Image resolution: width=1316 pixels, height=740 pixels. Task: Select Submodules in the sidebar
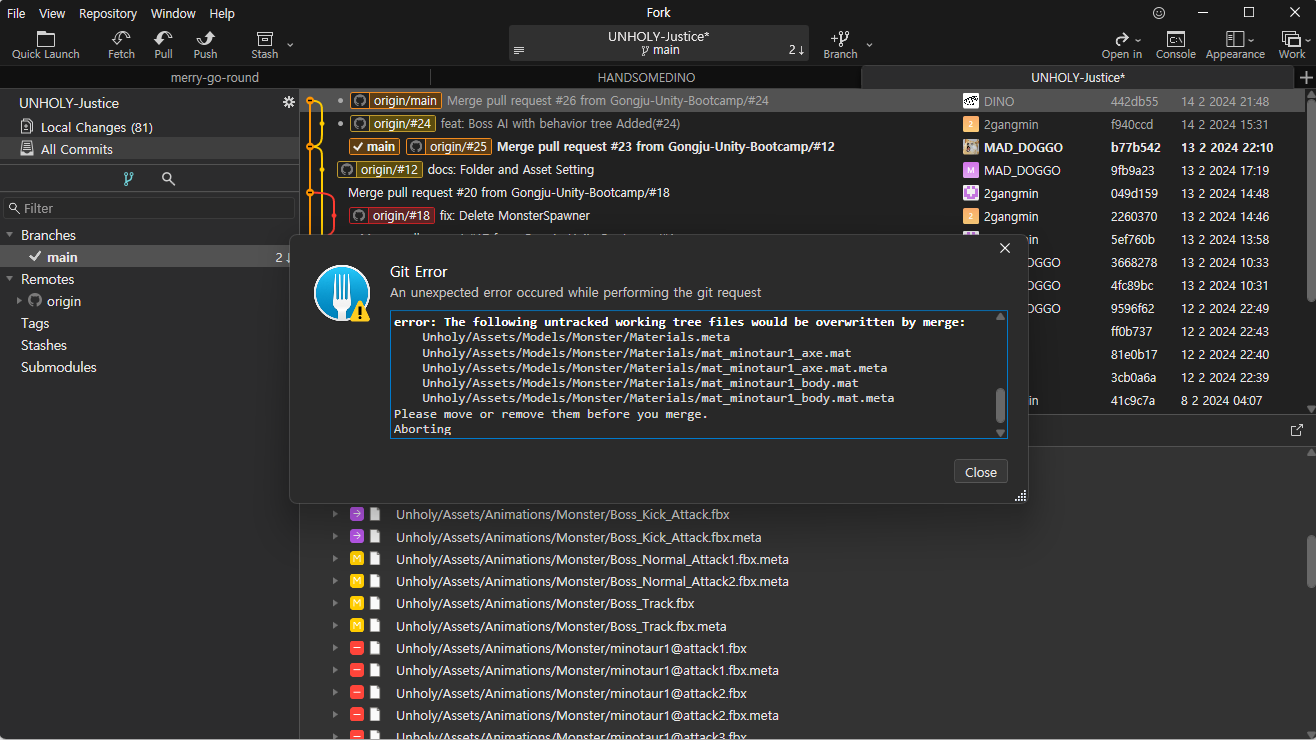[x=59, y=367]
